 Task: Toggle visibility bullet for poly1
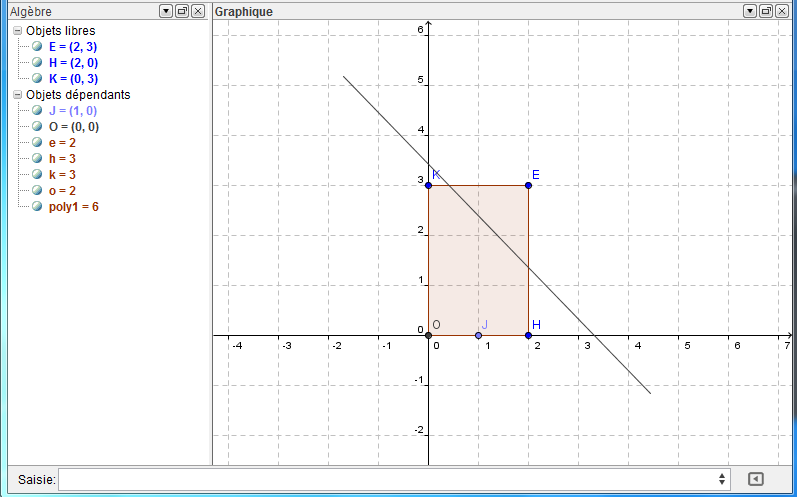38,207
